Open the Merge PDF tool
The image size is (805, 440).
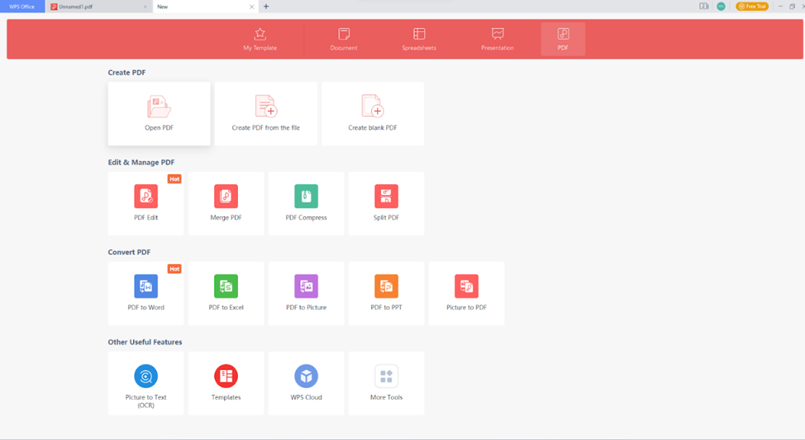226,203
